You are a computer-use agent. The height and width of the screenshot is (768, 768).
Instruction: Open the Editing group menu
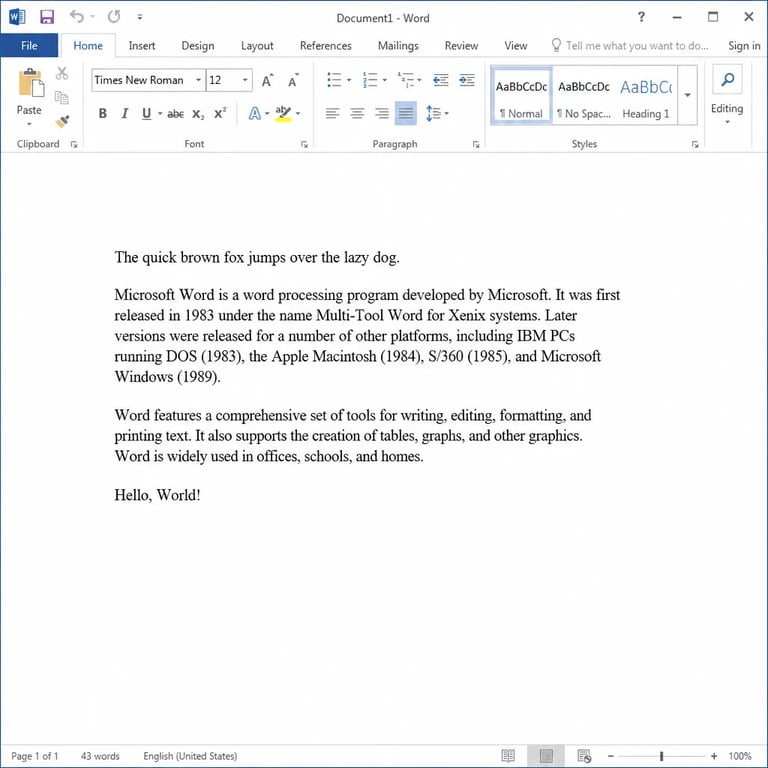point(727,95)
